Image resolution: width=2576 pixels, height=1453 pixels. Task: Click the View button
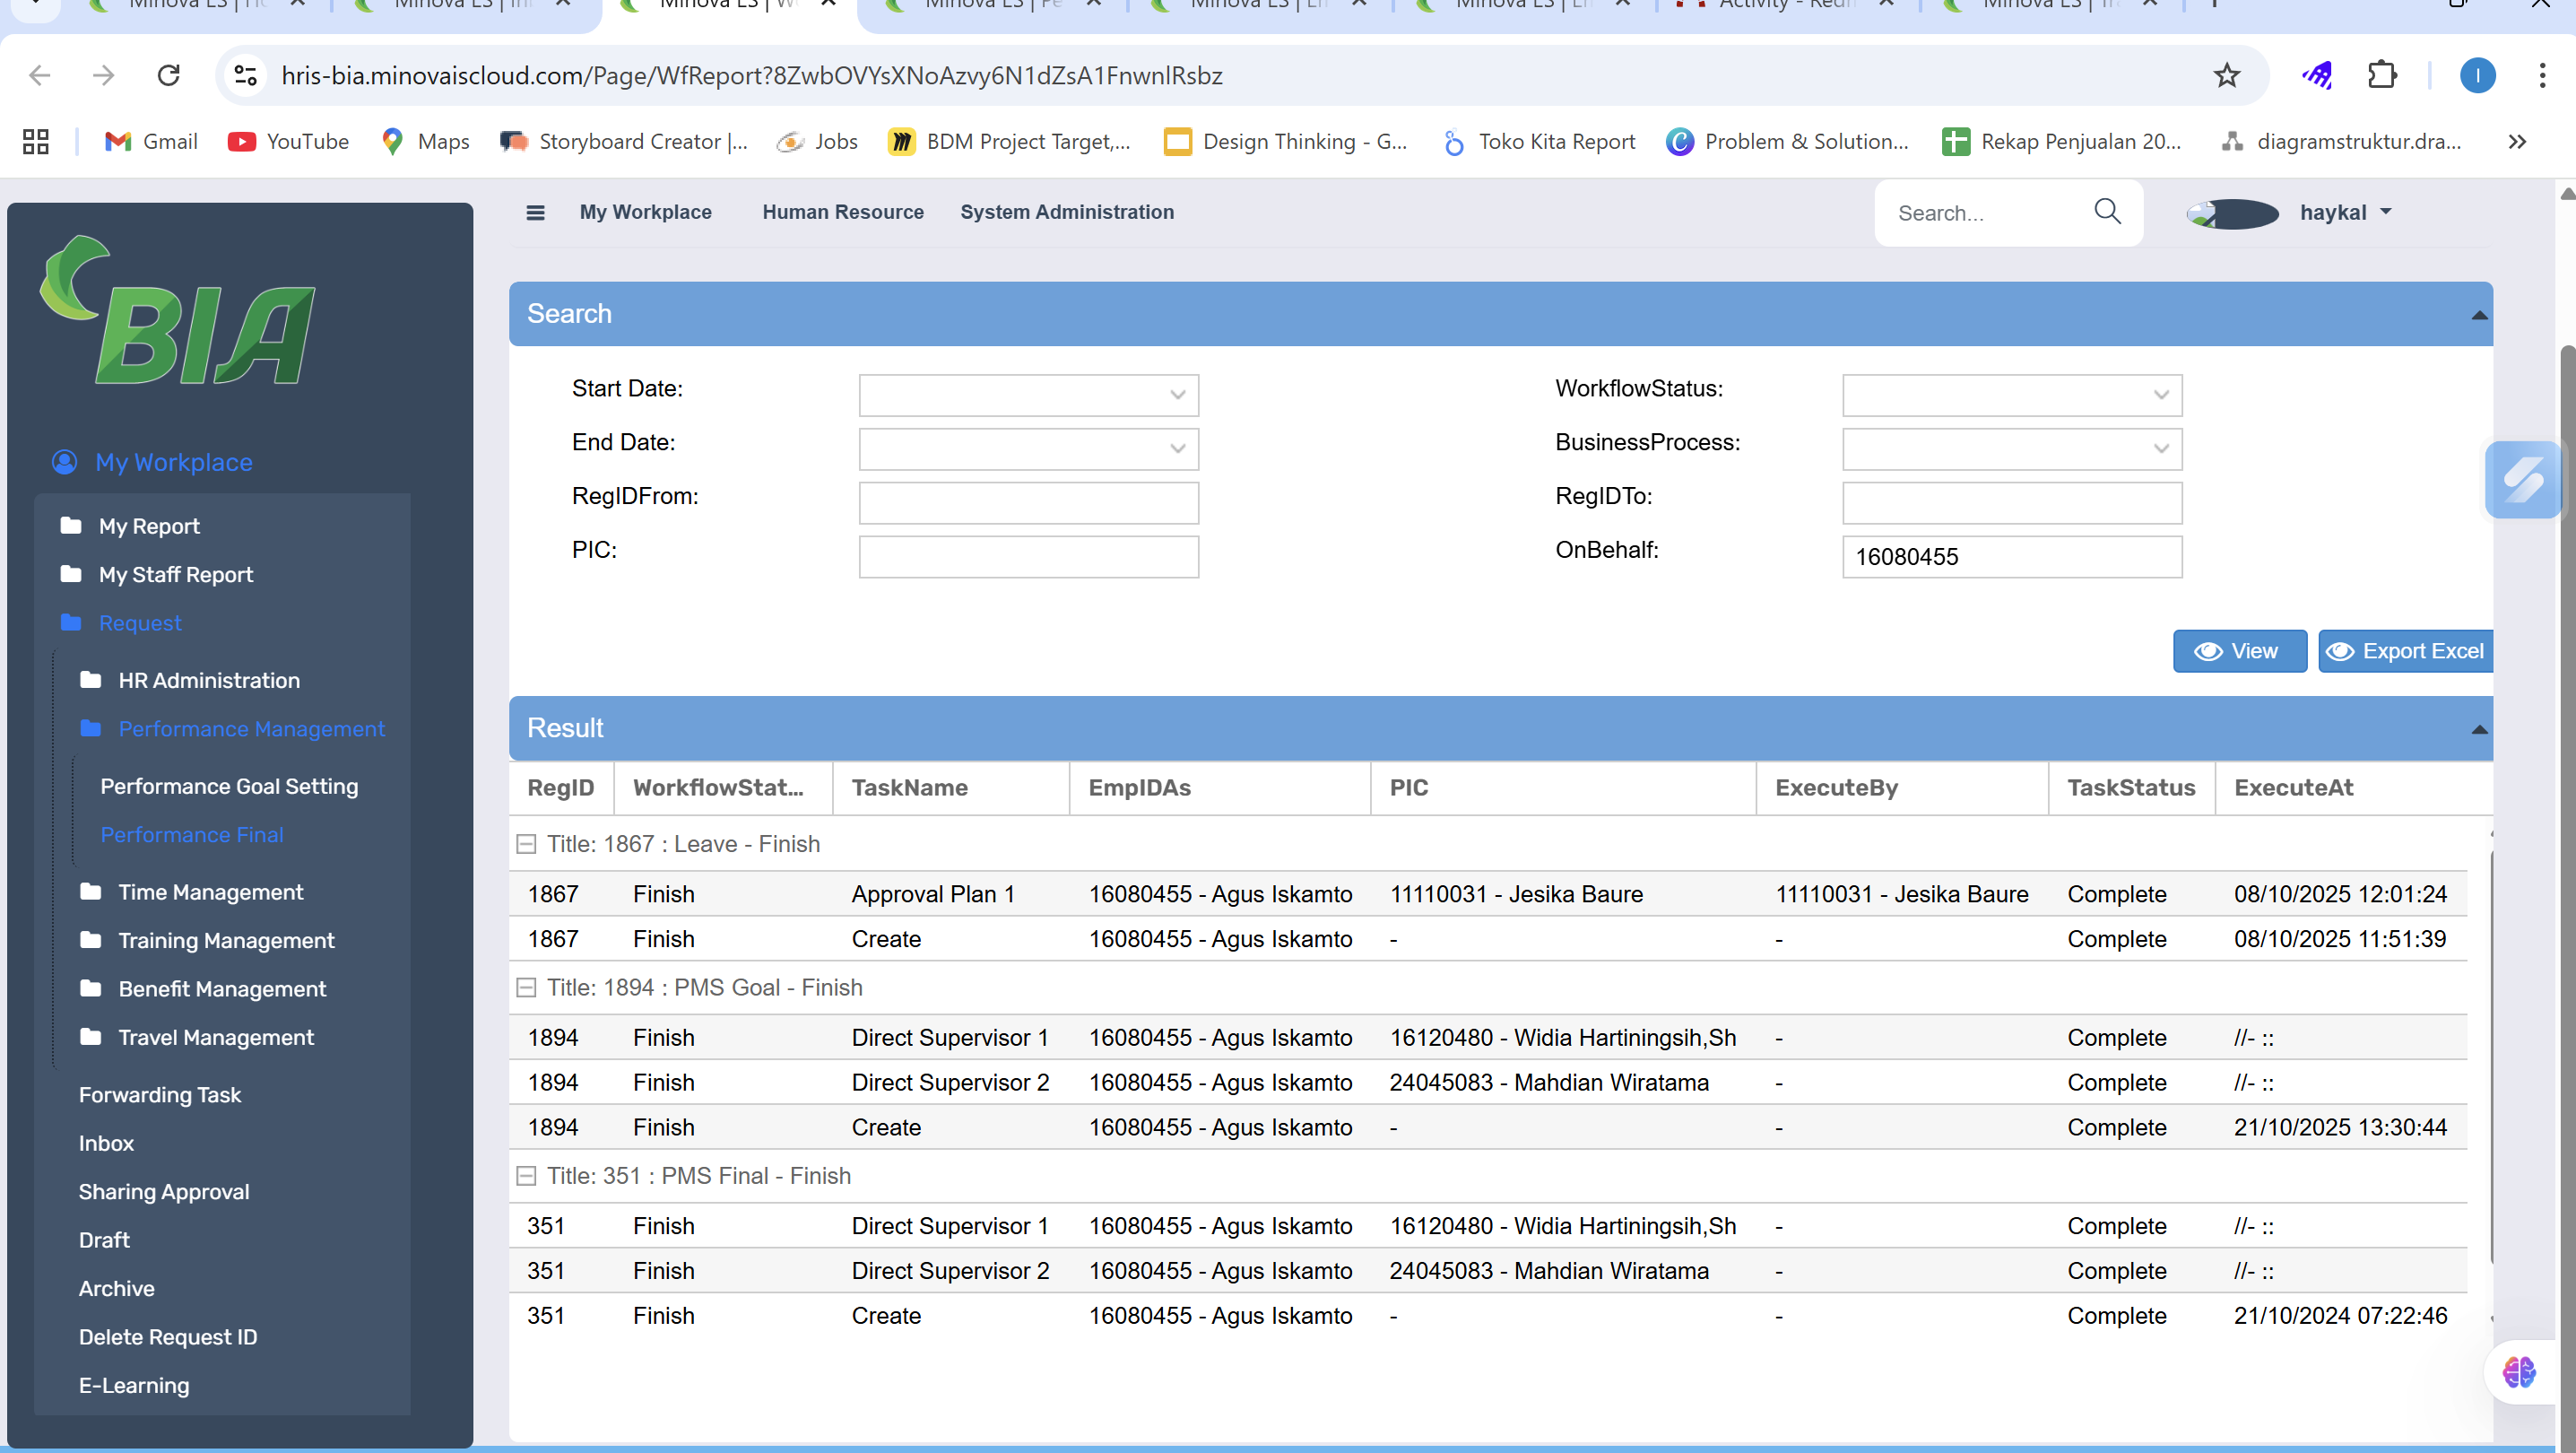pos(2238,651)
